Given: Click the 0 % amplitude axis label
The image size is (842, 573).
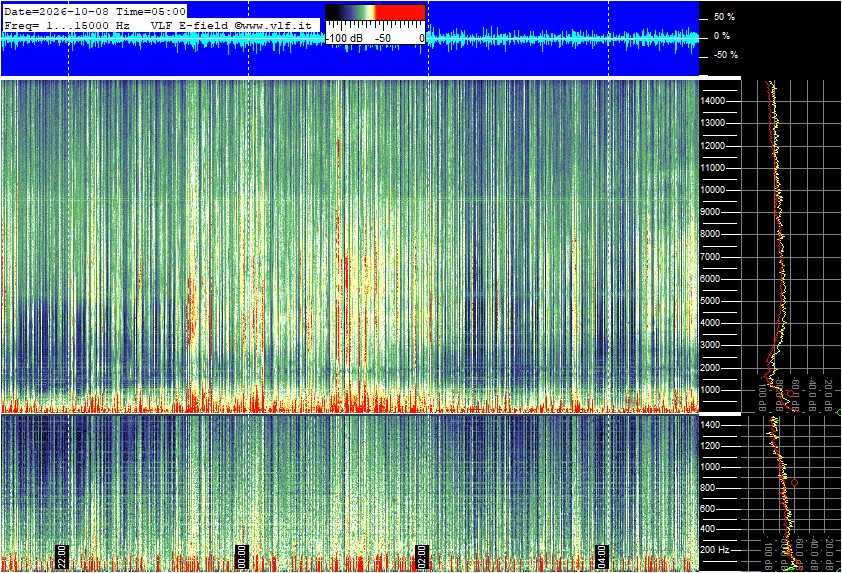Looking at the screenshot, I should (722, 36).
